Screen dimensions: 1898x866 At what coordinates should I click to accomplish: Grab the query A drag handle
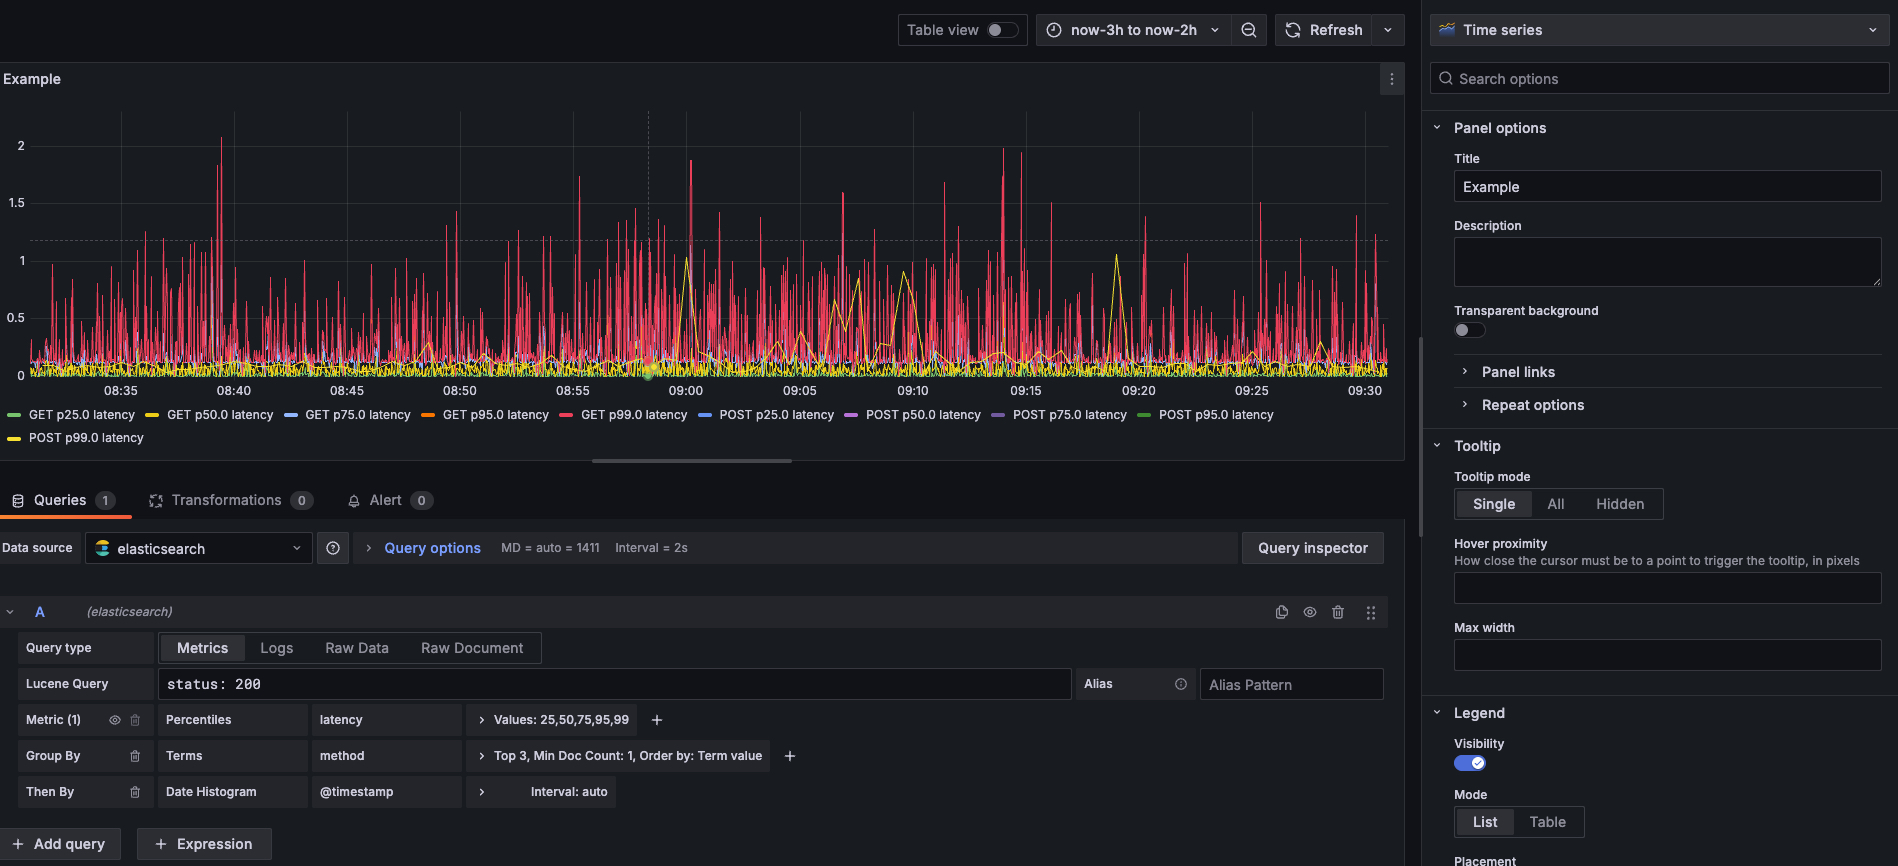[1371, 612]
